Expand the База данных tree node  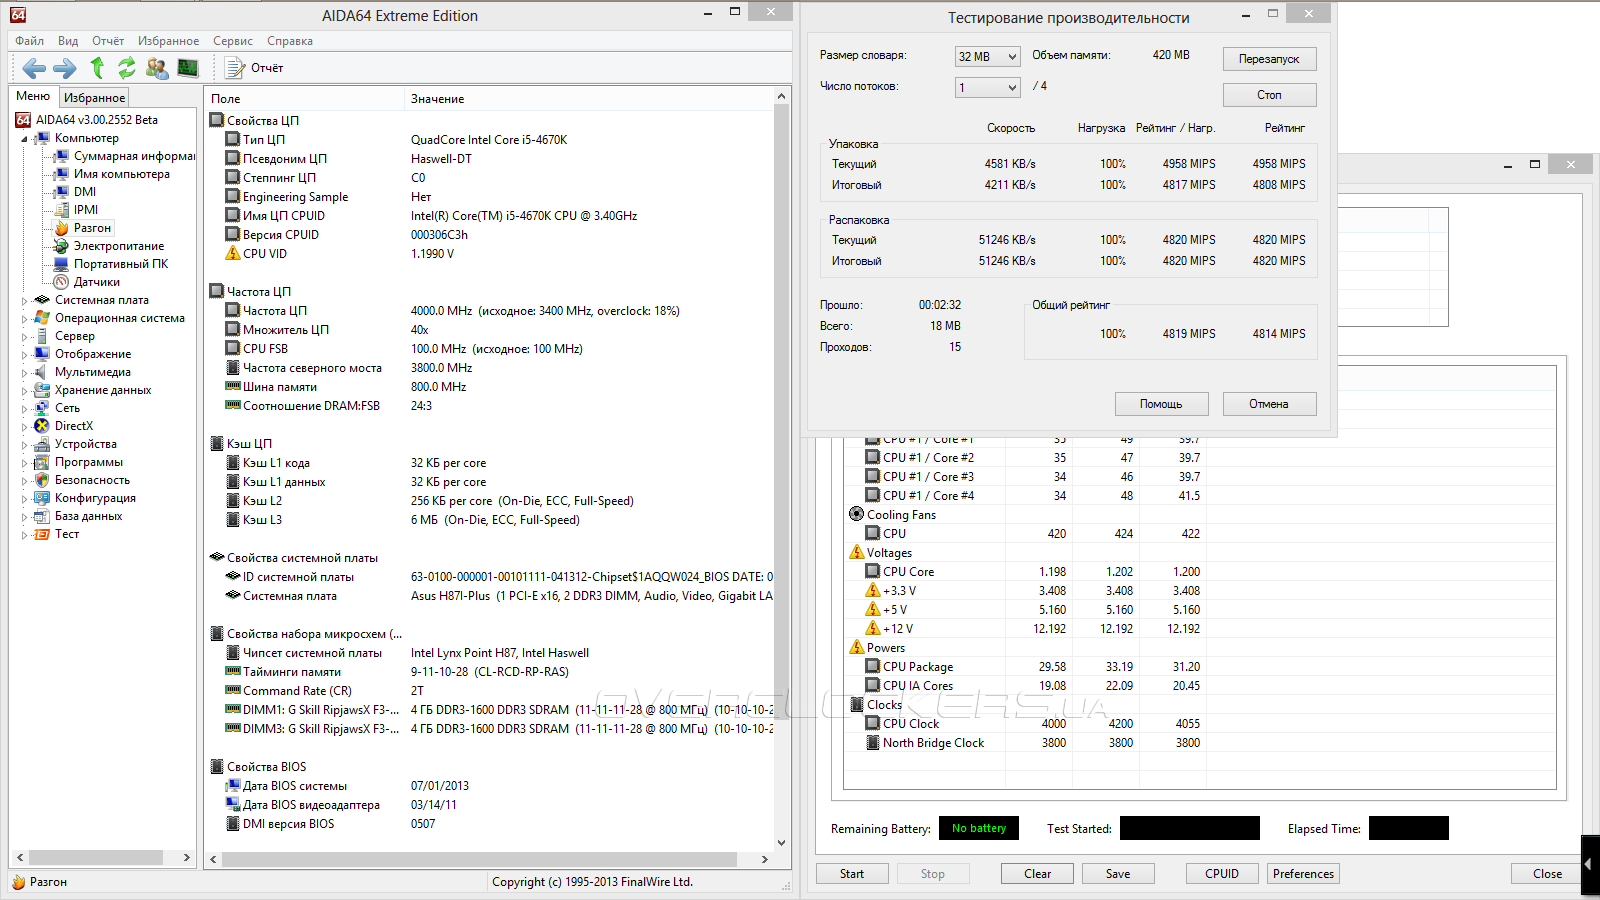(25, 517)
